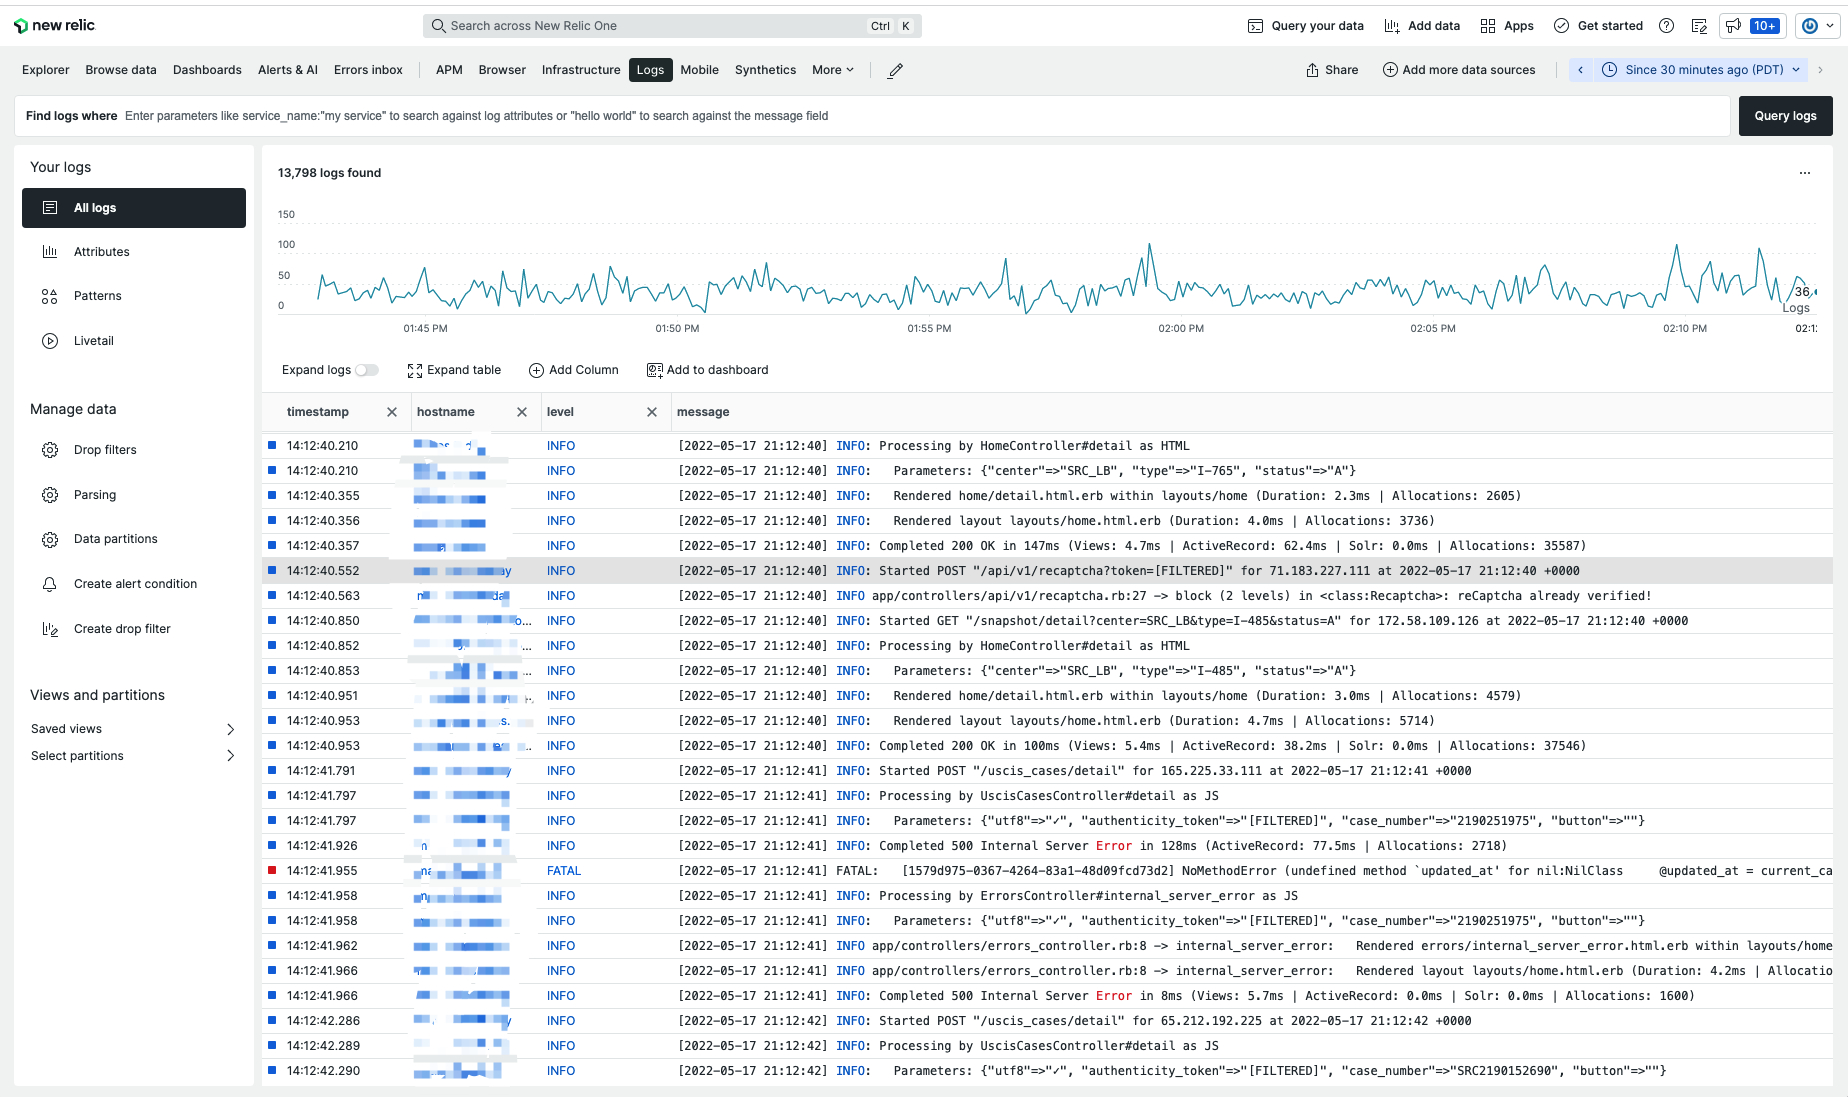Open the user account dropdown
The image size is (1848, 1097).
click(x=1818, y=26)
